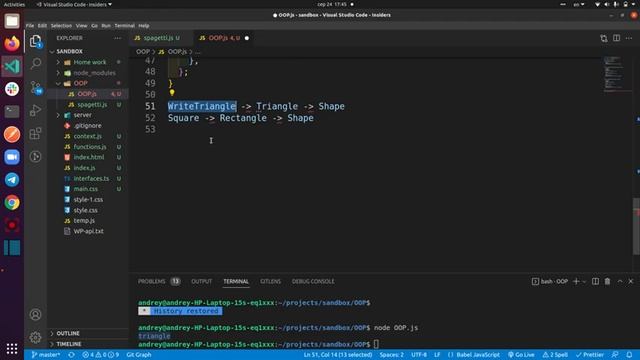Split the terminal panel

click(596, 281)
